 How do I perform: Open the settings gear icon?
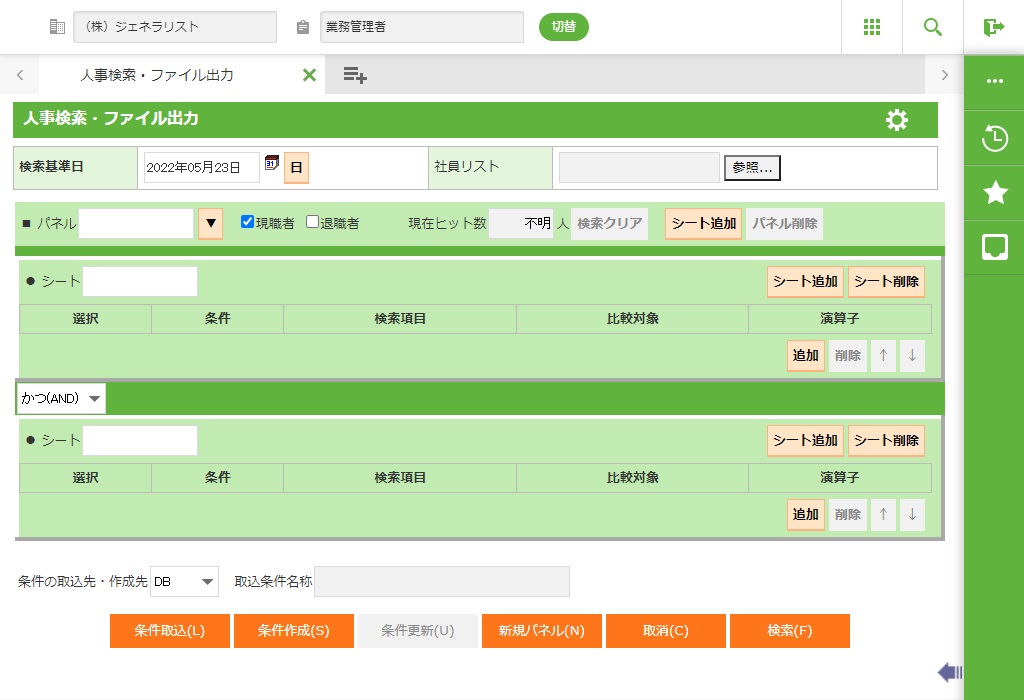[x=897, y=120]
